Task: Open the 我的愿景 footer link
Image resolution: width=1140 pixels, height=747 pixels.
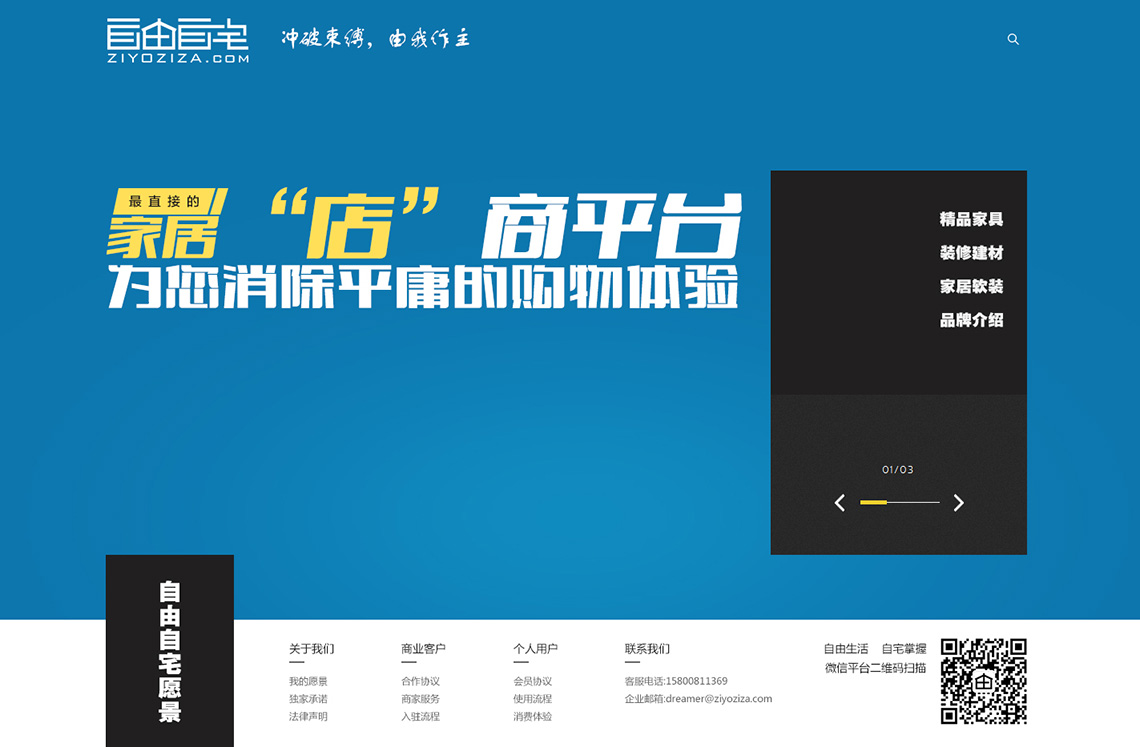Action: (308, 681)
